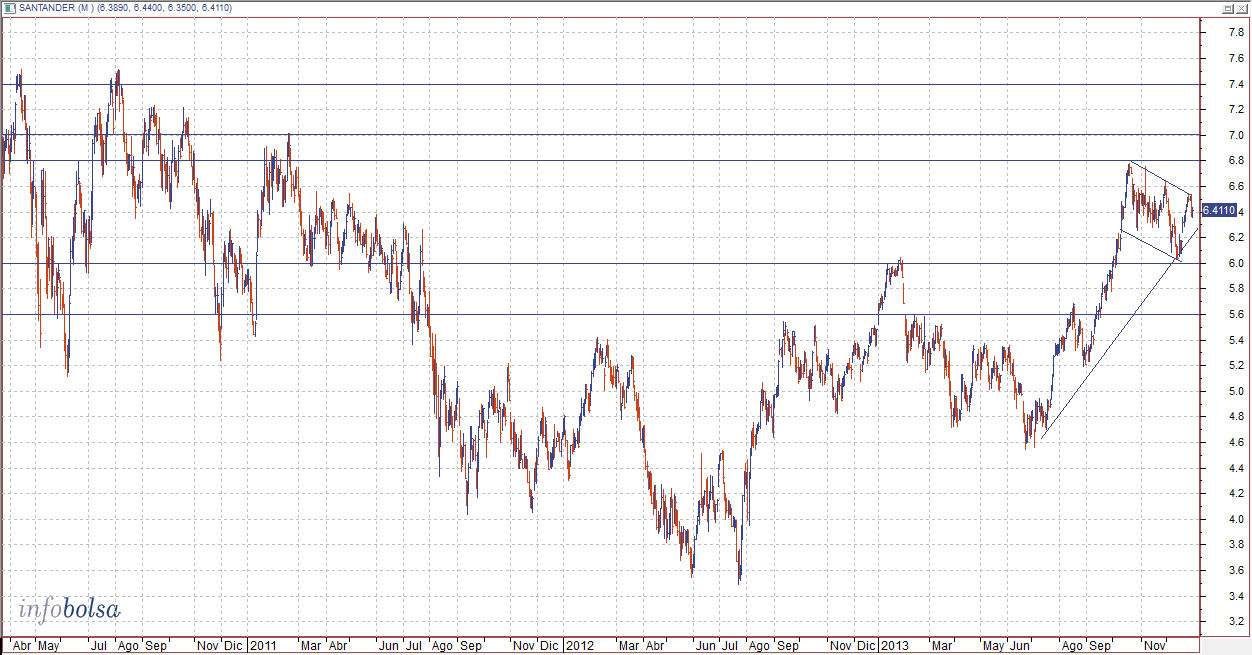This screenshot has height=655, width=1252.
Task: Click the 2012 year marker on time axis
Action: point(579,646)
